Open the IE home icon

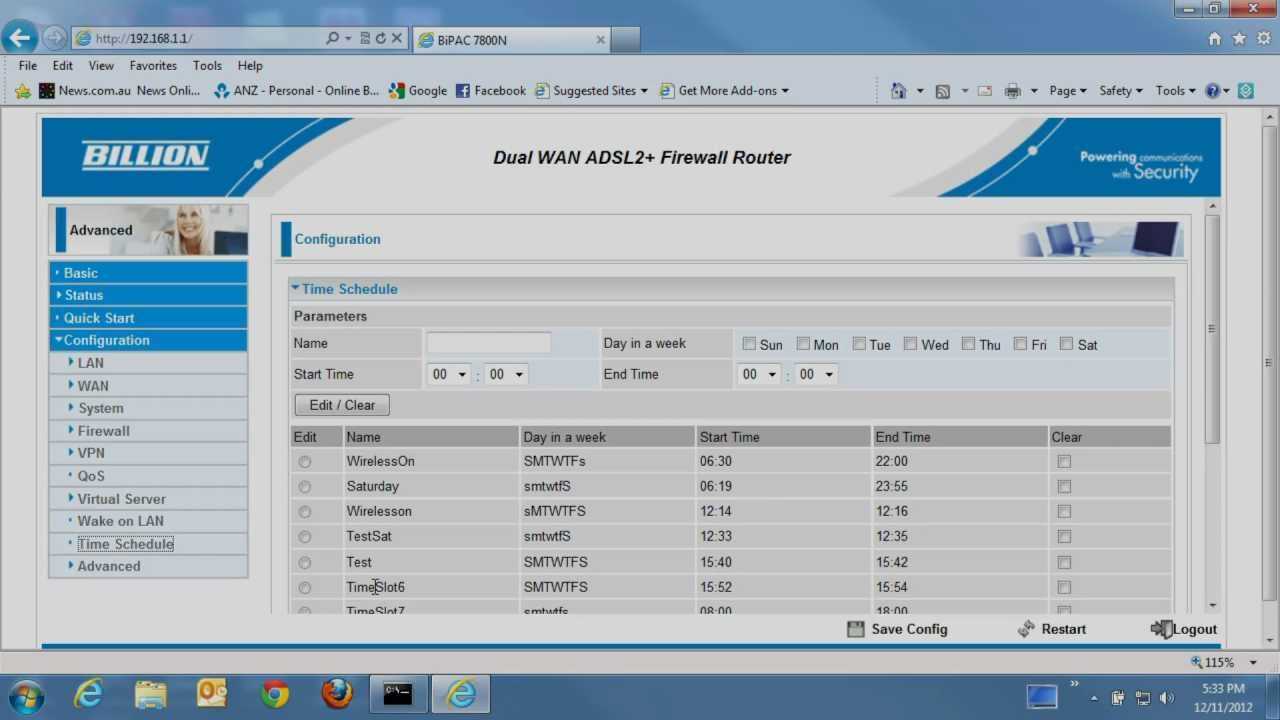click(1214, 39)
